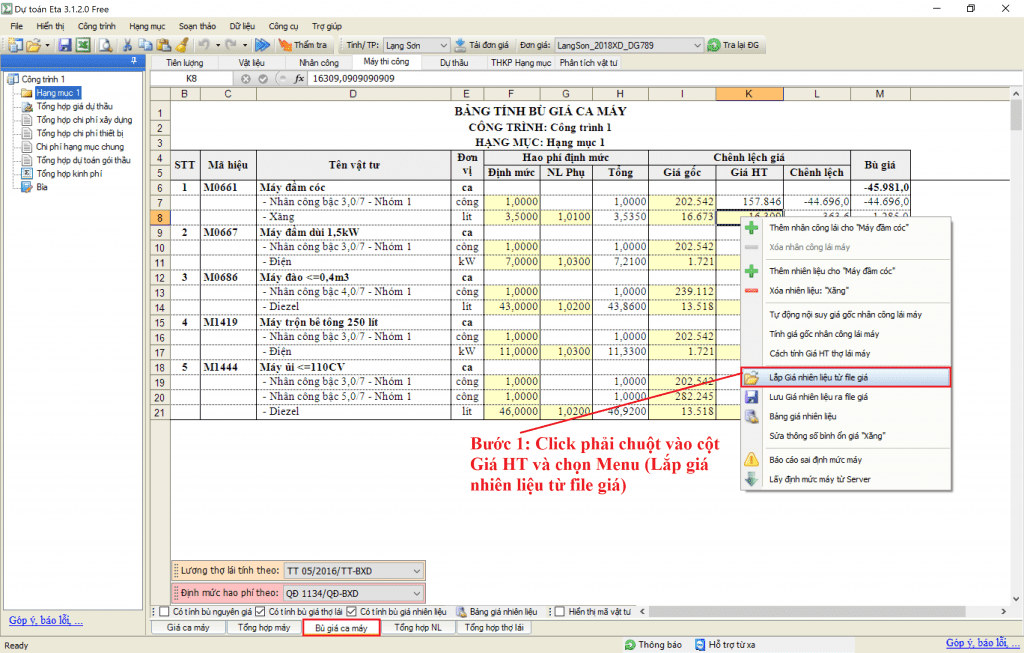This screenshot has height=653, width=1024.
Task: Cut selection with the scissors icon
Action: 127,45
